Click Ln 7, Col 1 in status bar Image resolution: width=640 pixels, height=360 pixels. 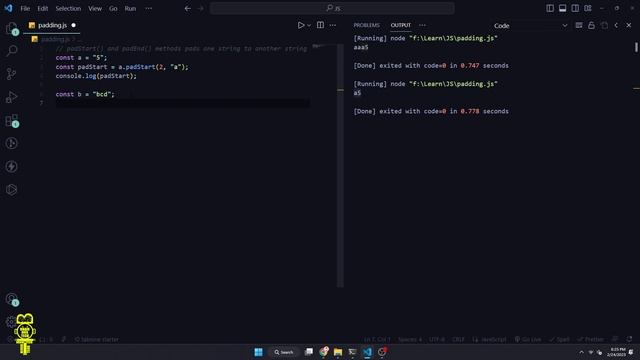pos(378,340)
